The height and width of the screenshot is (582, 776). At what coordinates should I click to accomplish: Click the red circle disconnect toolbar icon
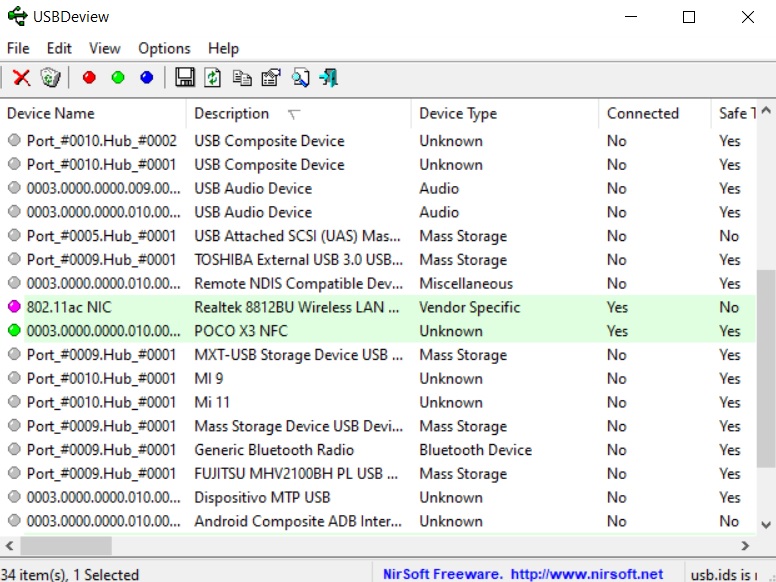[x=89, y=78]
